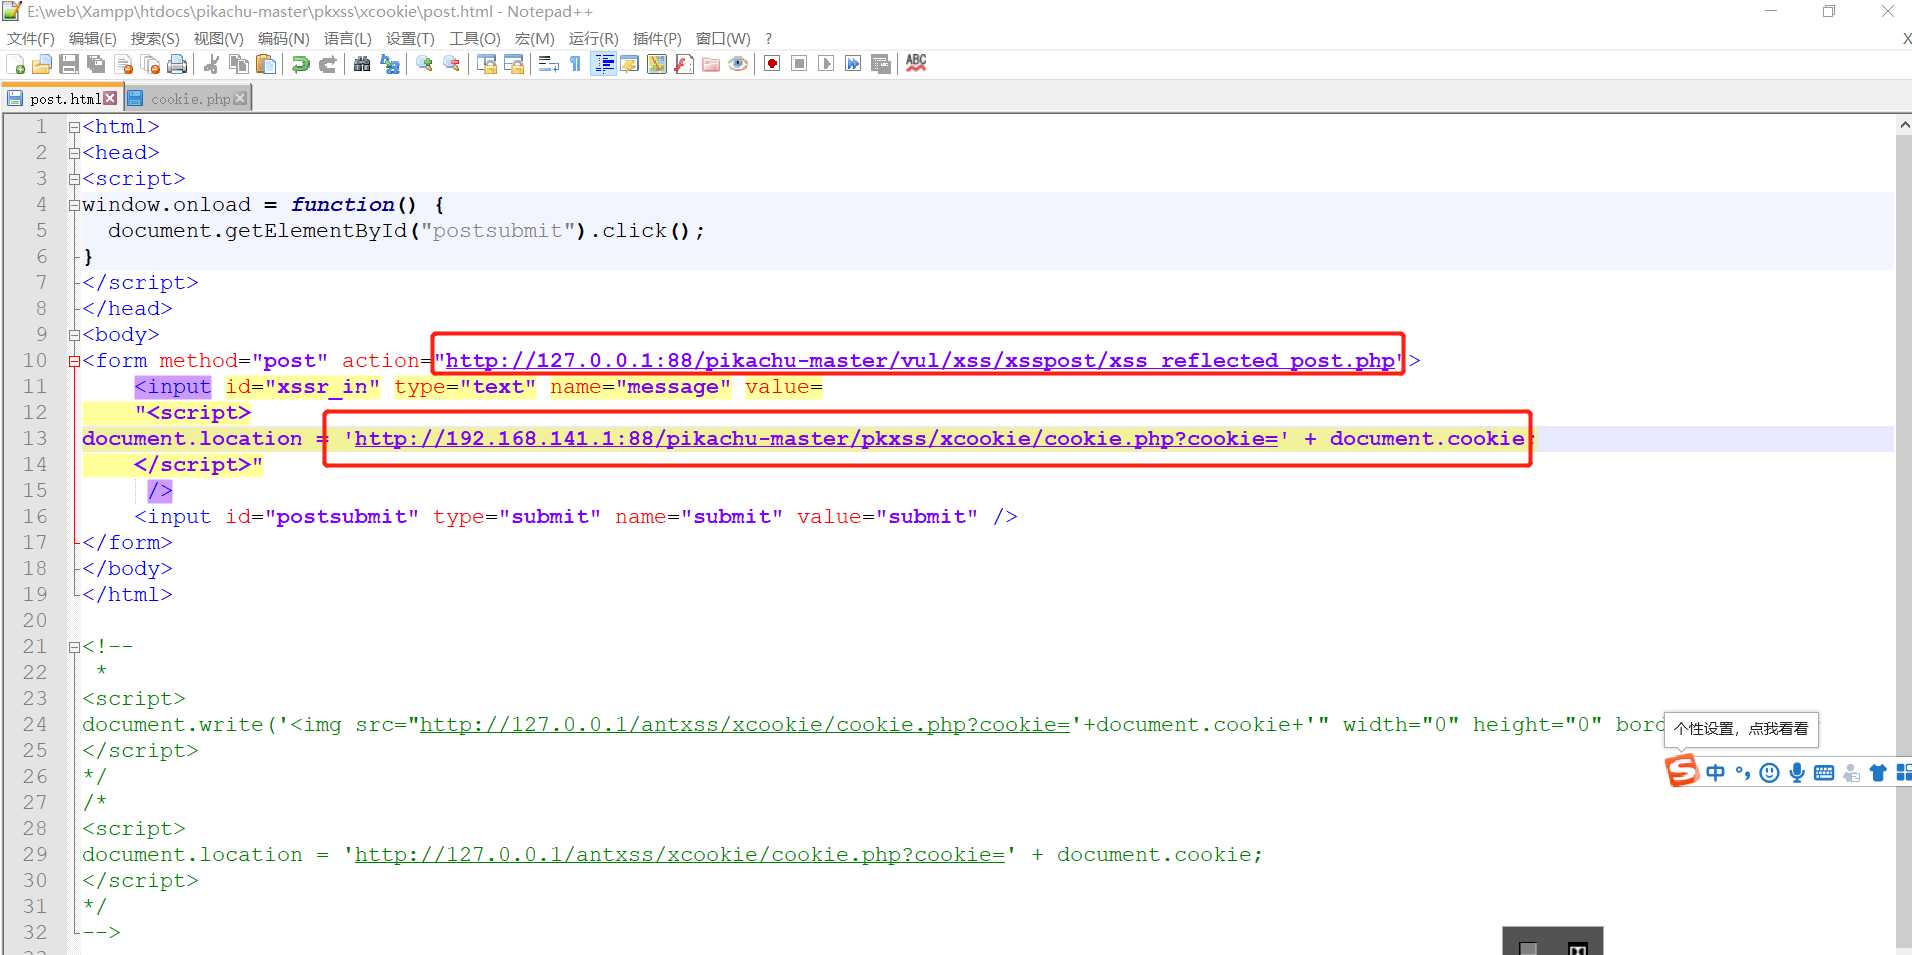
Task: Open Folder as Workspace icon
Action: click(x=711, y=64)
